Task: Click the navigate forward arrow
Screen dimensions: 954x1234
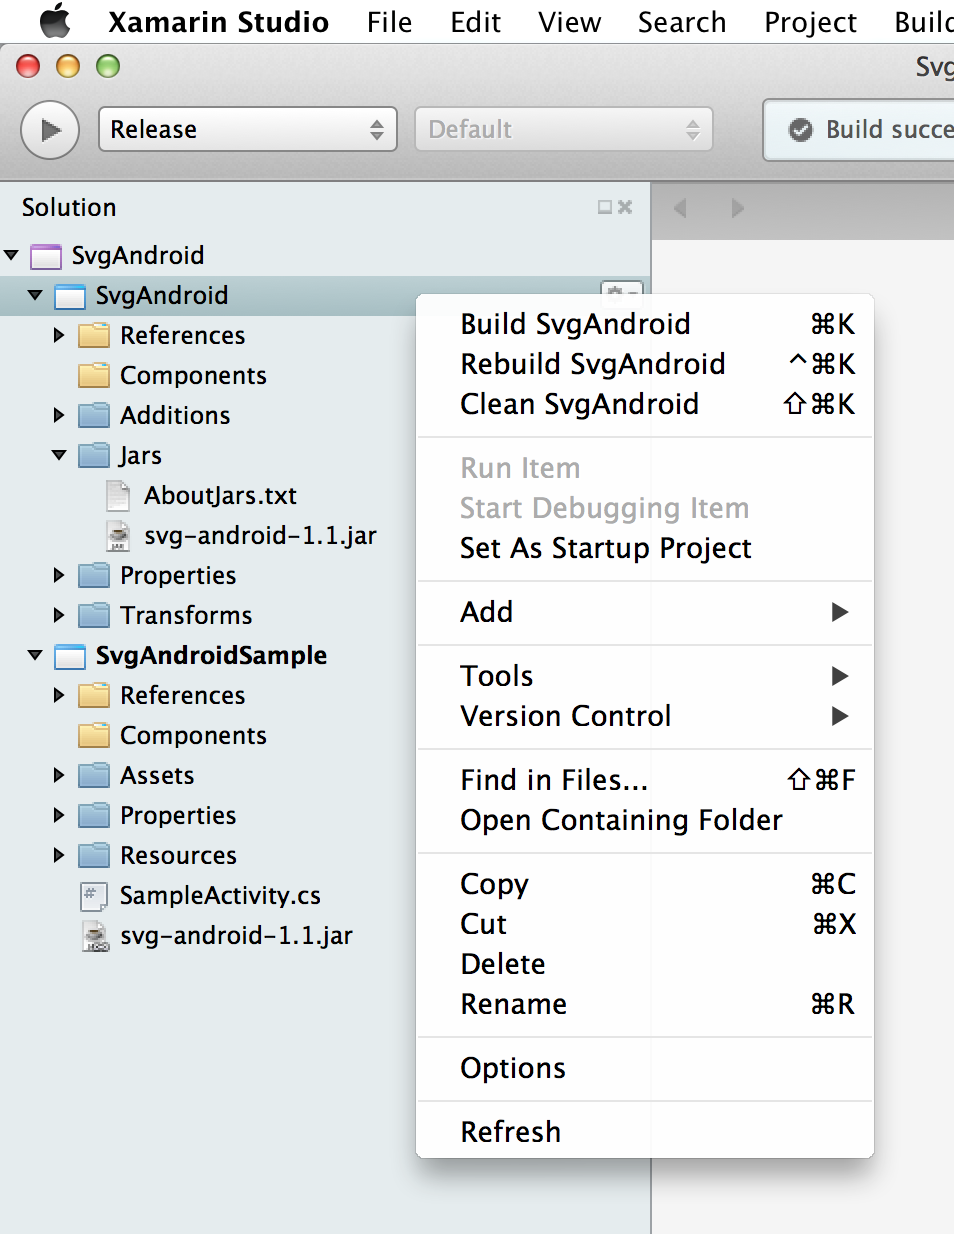Action: 737,208
